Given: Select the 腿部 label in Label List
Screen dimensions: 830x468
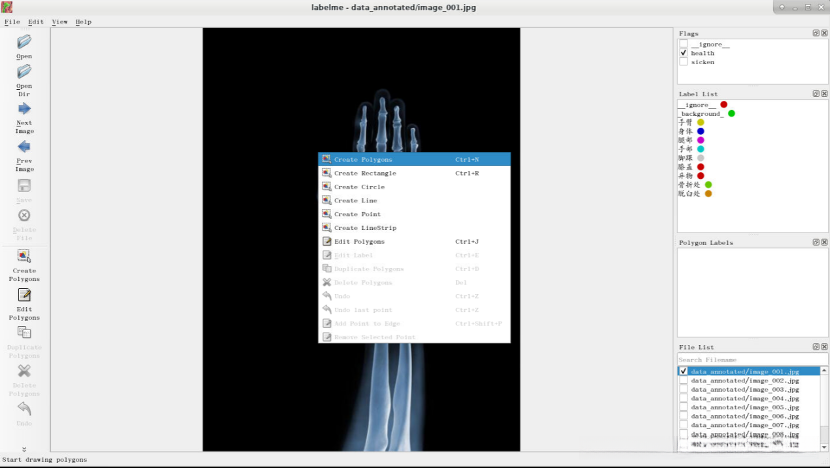Looking at the screenshot, I should (685, 140).
